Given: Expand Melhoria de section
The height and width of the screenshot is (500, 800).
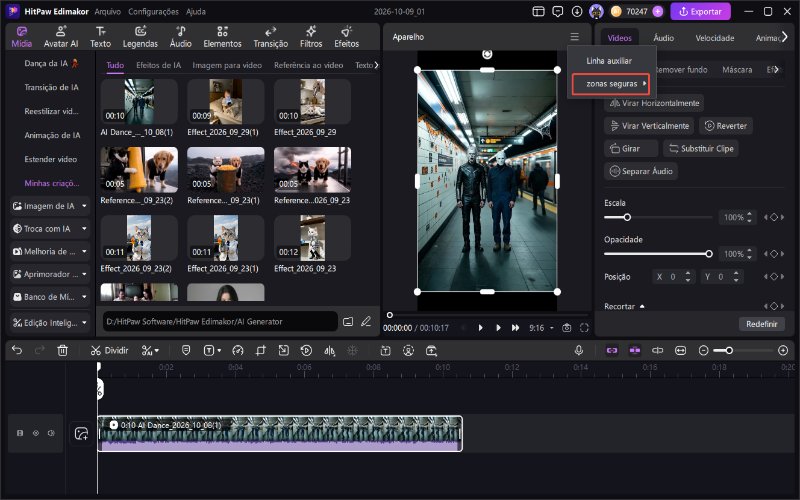Looking at the screenshot, I should [x=49, y=252].
